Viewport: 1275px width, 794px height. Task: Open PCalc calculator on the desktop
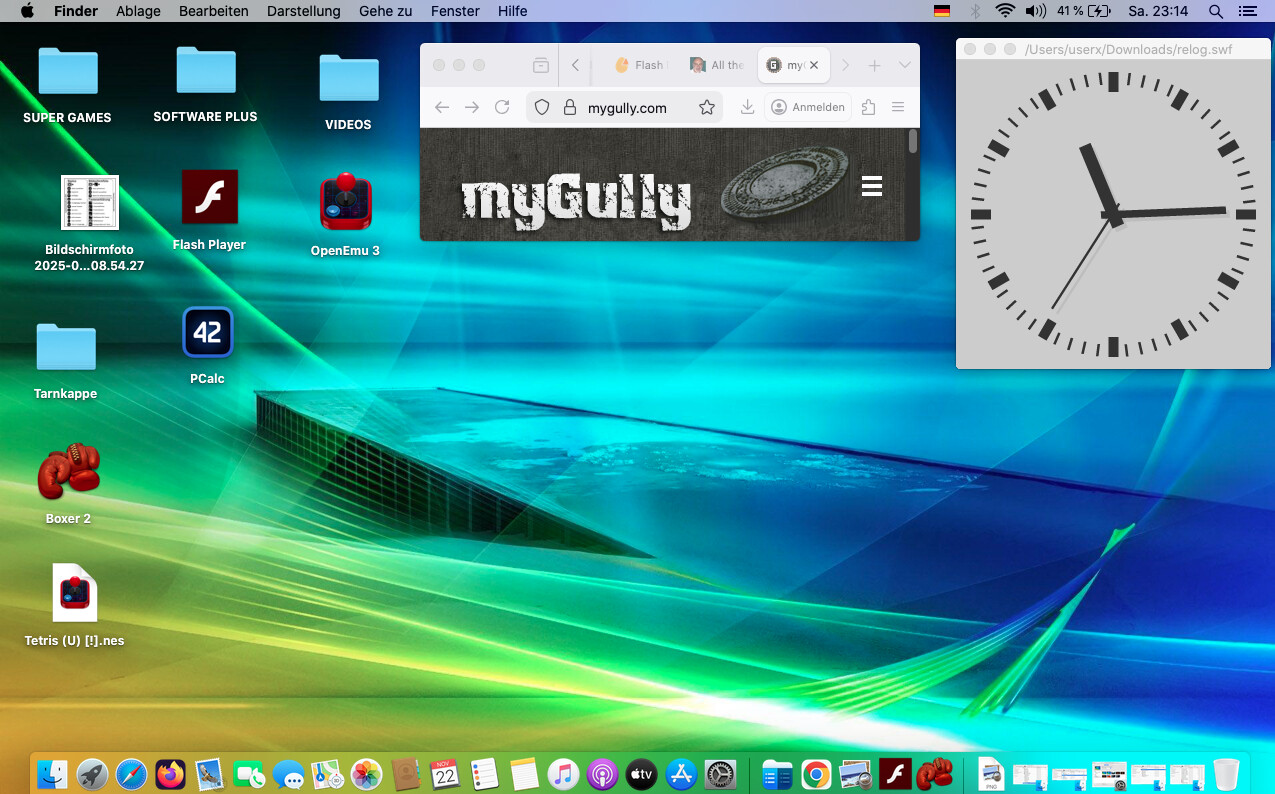point(208,332)
